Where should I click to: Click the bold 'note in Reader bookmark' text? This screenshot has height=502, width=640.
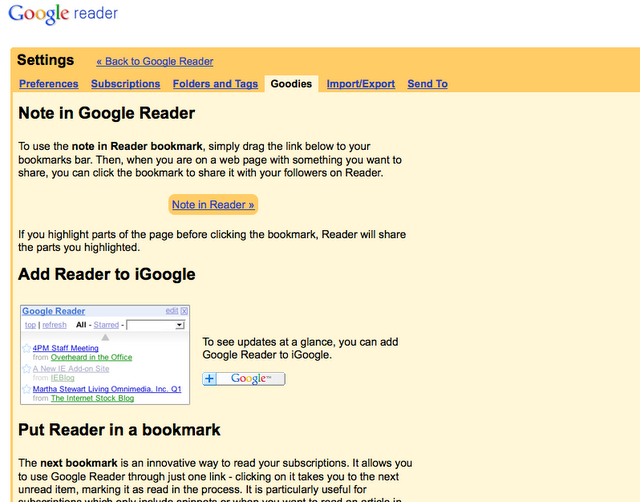[137, 146]
